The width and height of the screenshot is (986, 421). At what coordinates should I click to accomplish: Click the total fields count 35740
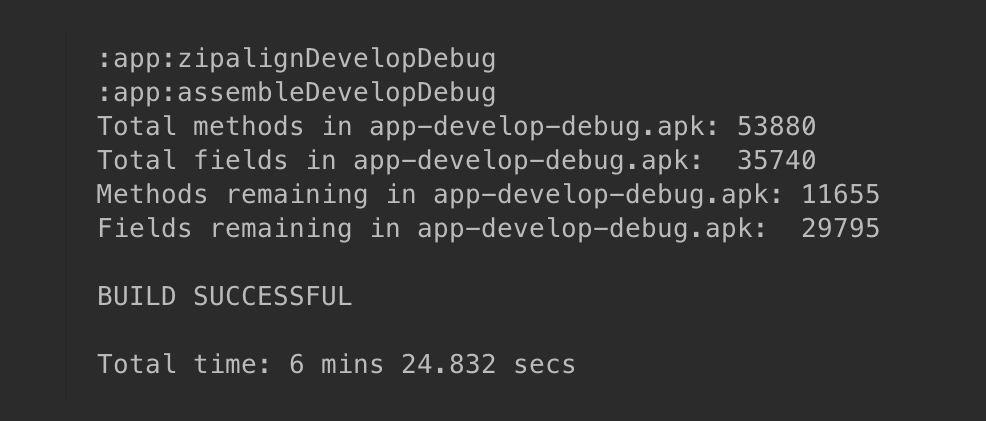click(x=776, y=161)
